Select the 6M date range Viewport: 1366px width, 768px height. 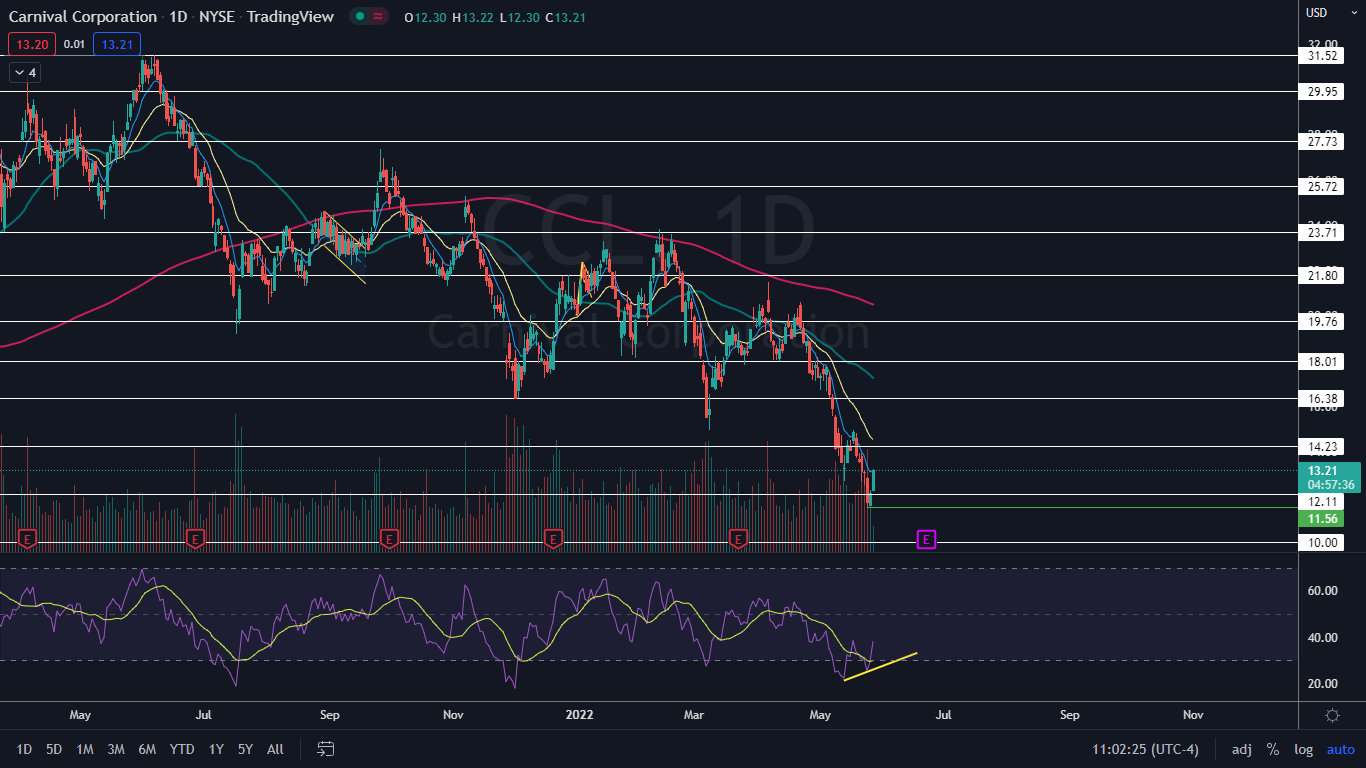pos(146,749)
